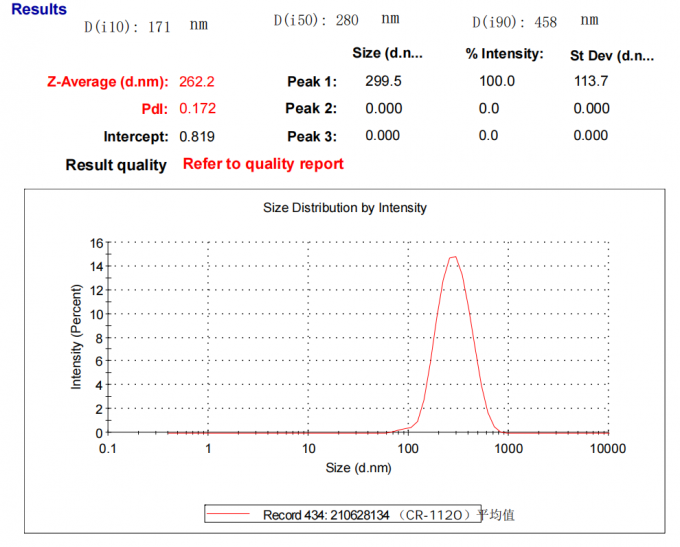
Task: Click the Results heading
Action: click(x=39, y=10)
